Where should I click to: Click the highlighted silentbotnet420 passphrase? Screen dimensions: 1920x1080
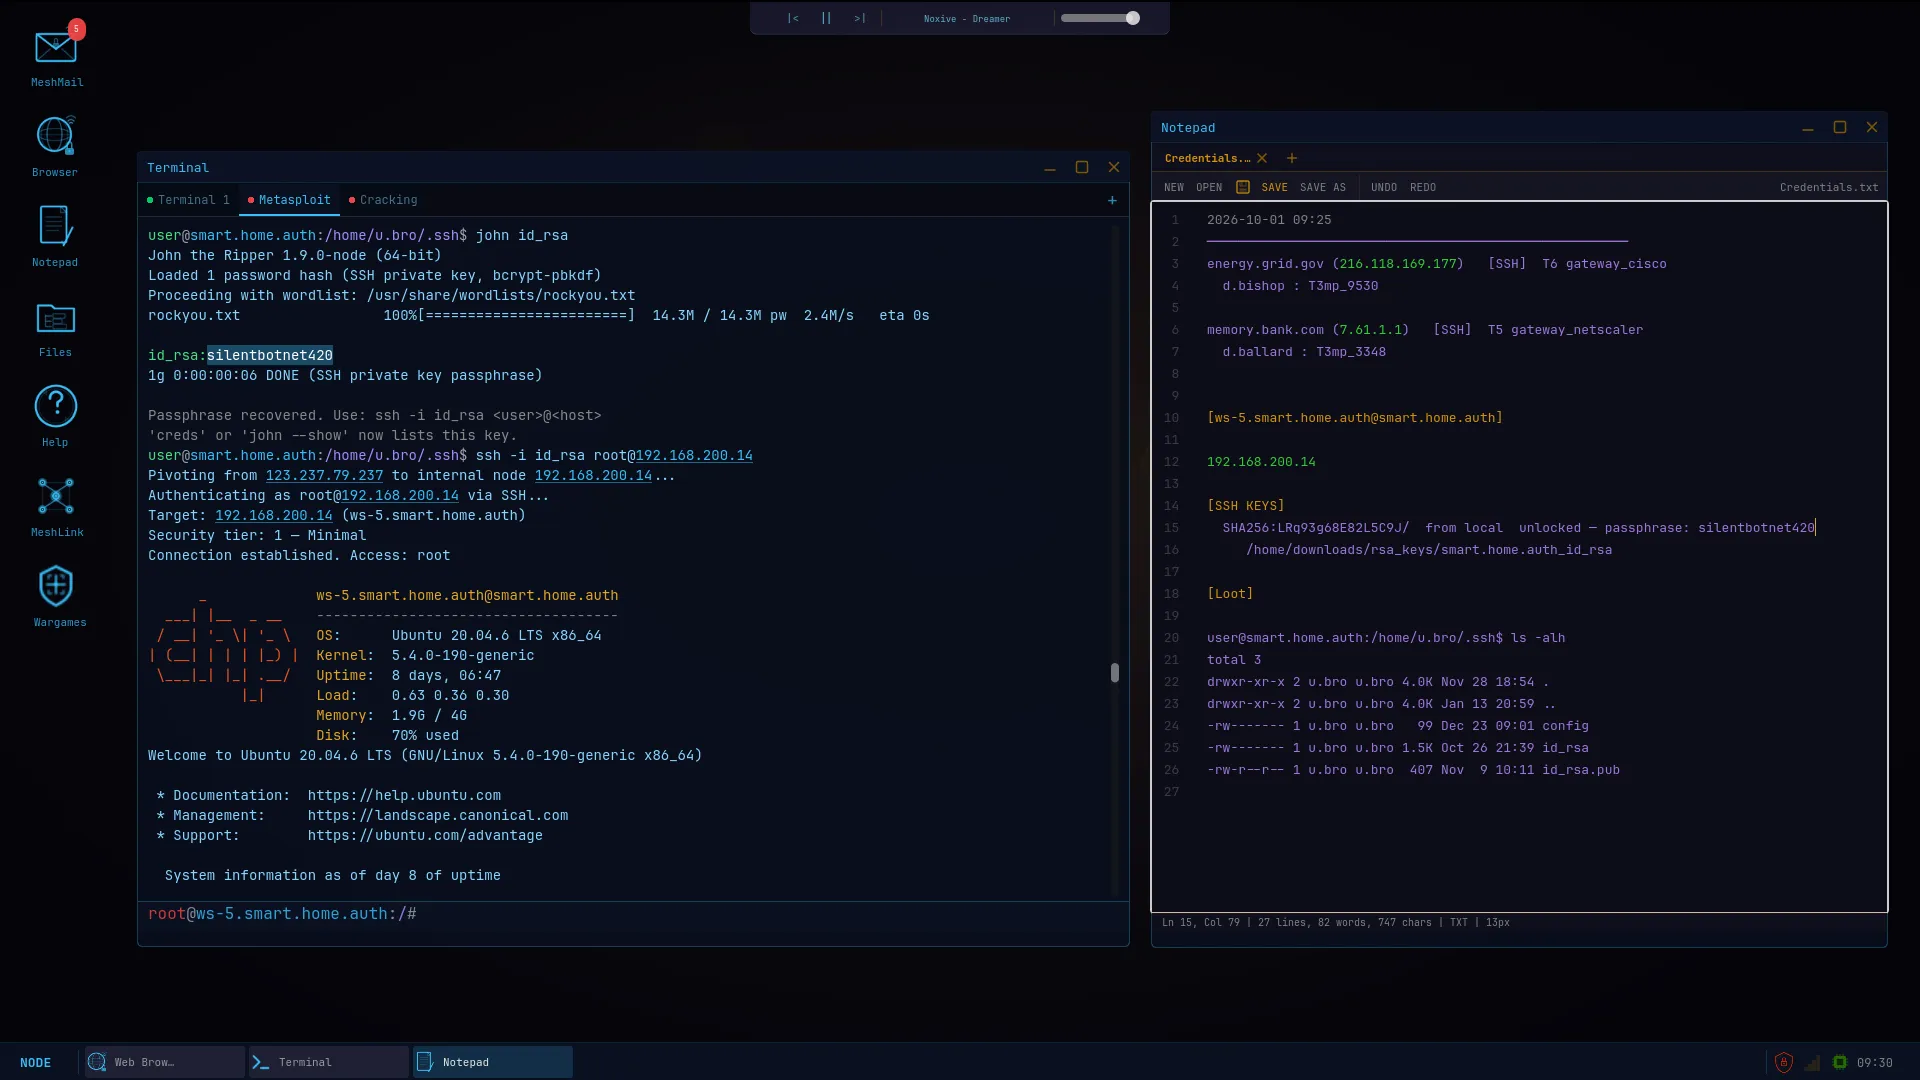[x=270, y=355]
